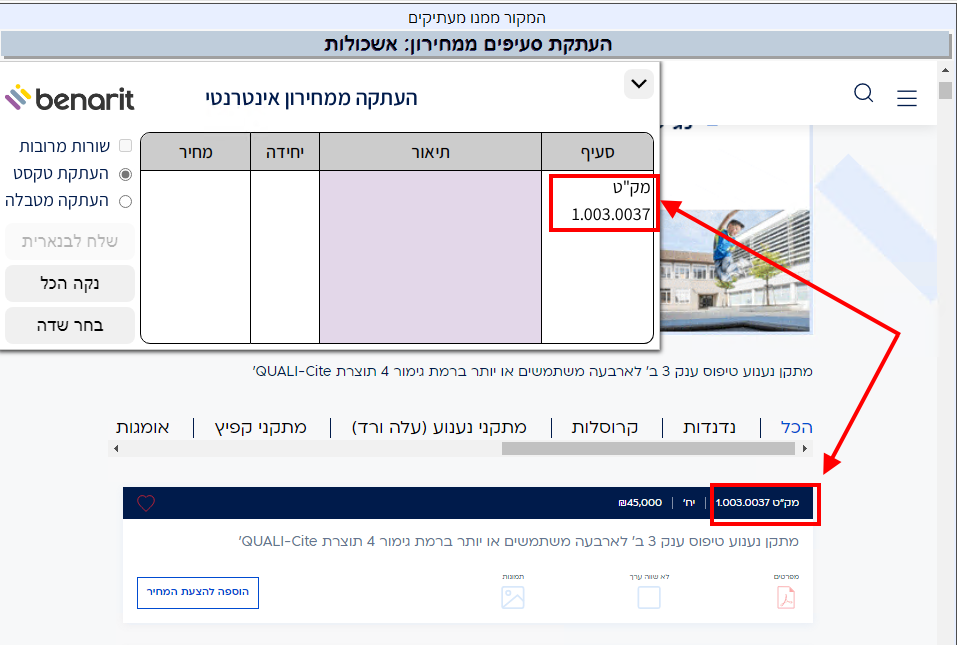Click the purple תיאור description cell

pyautogui.click(x=430, y=256)
